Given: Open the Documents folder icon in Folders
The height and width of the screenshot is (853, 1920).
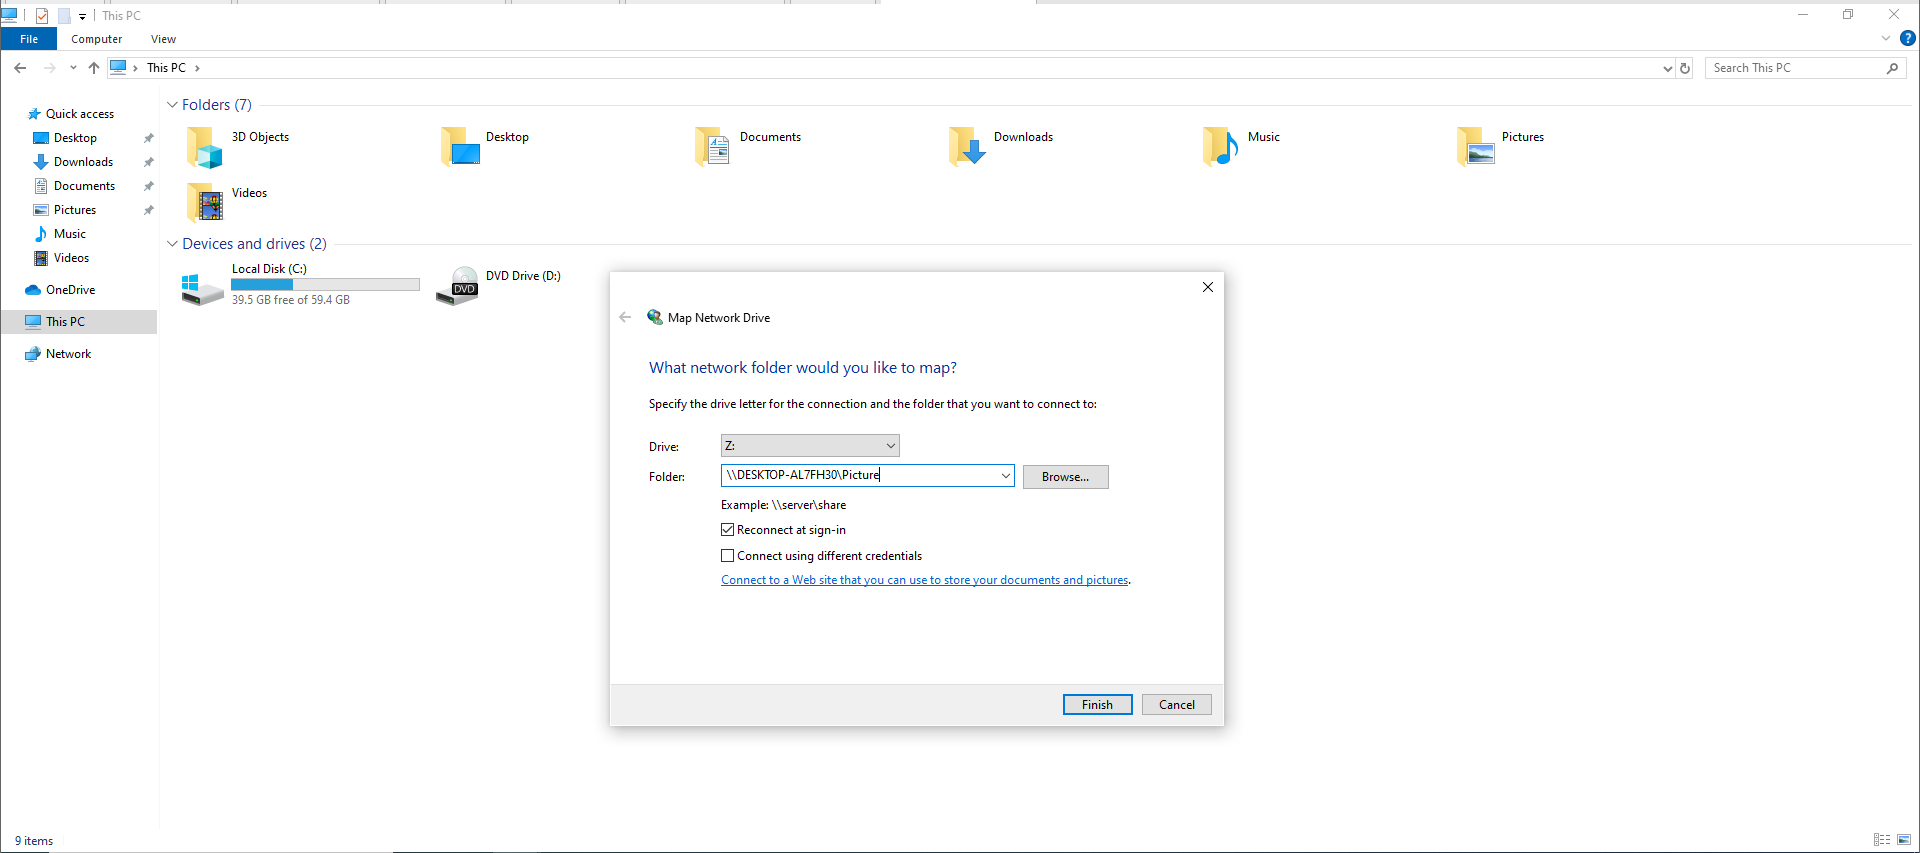Looking at the screenshot, I should [x=712, y=147].
